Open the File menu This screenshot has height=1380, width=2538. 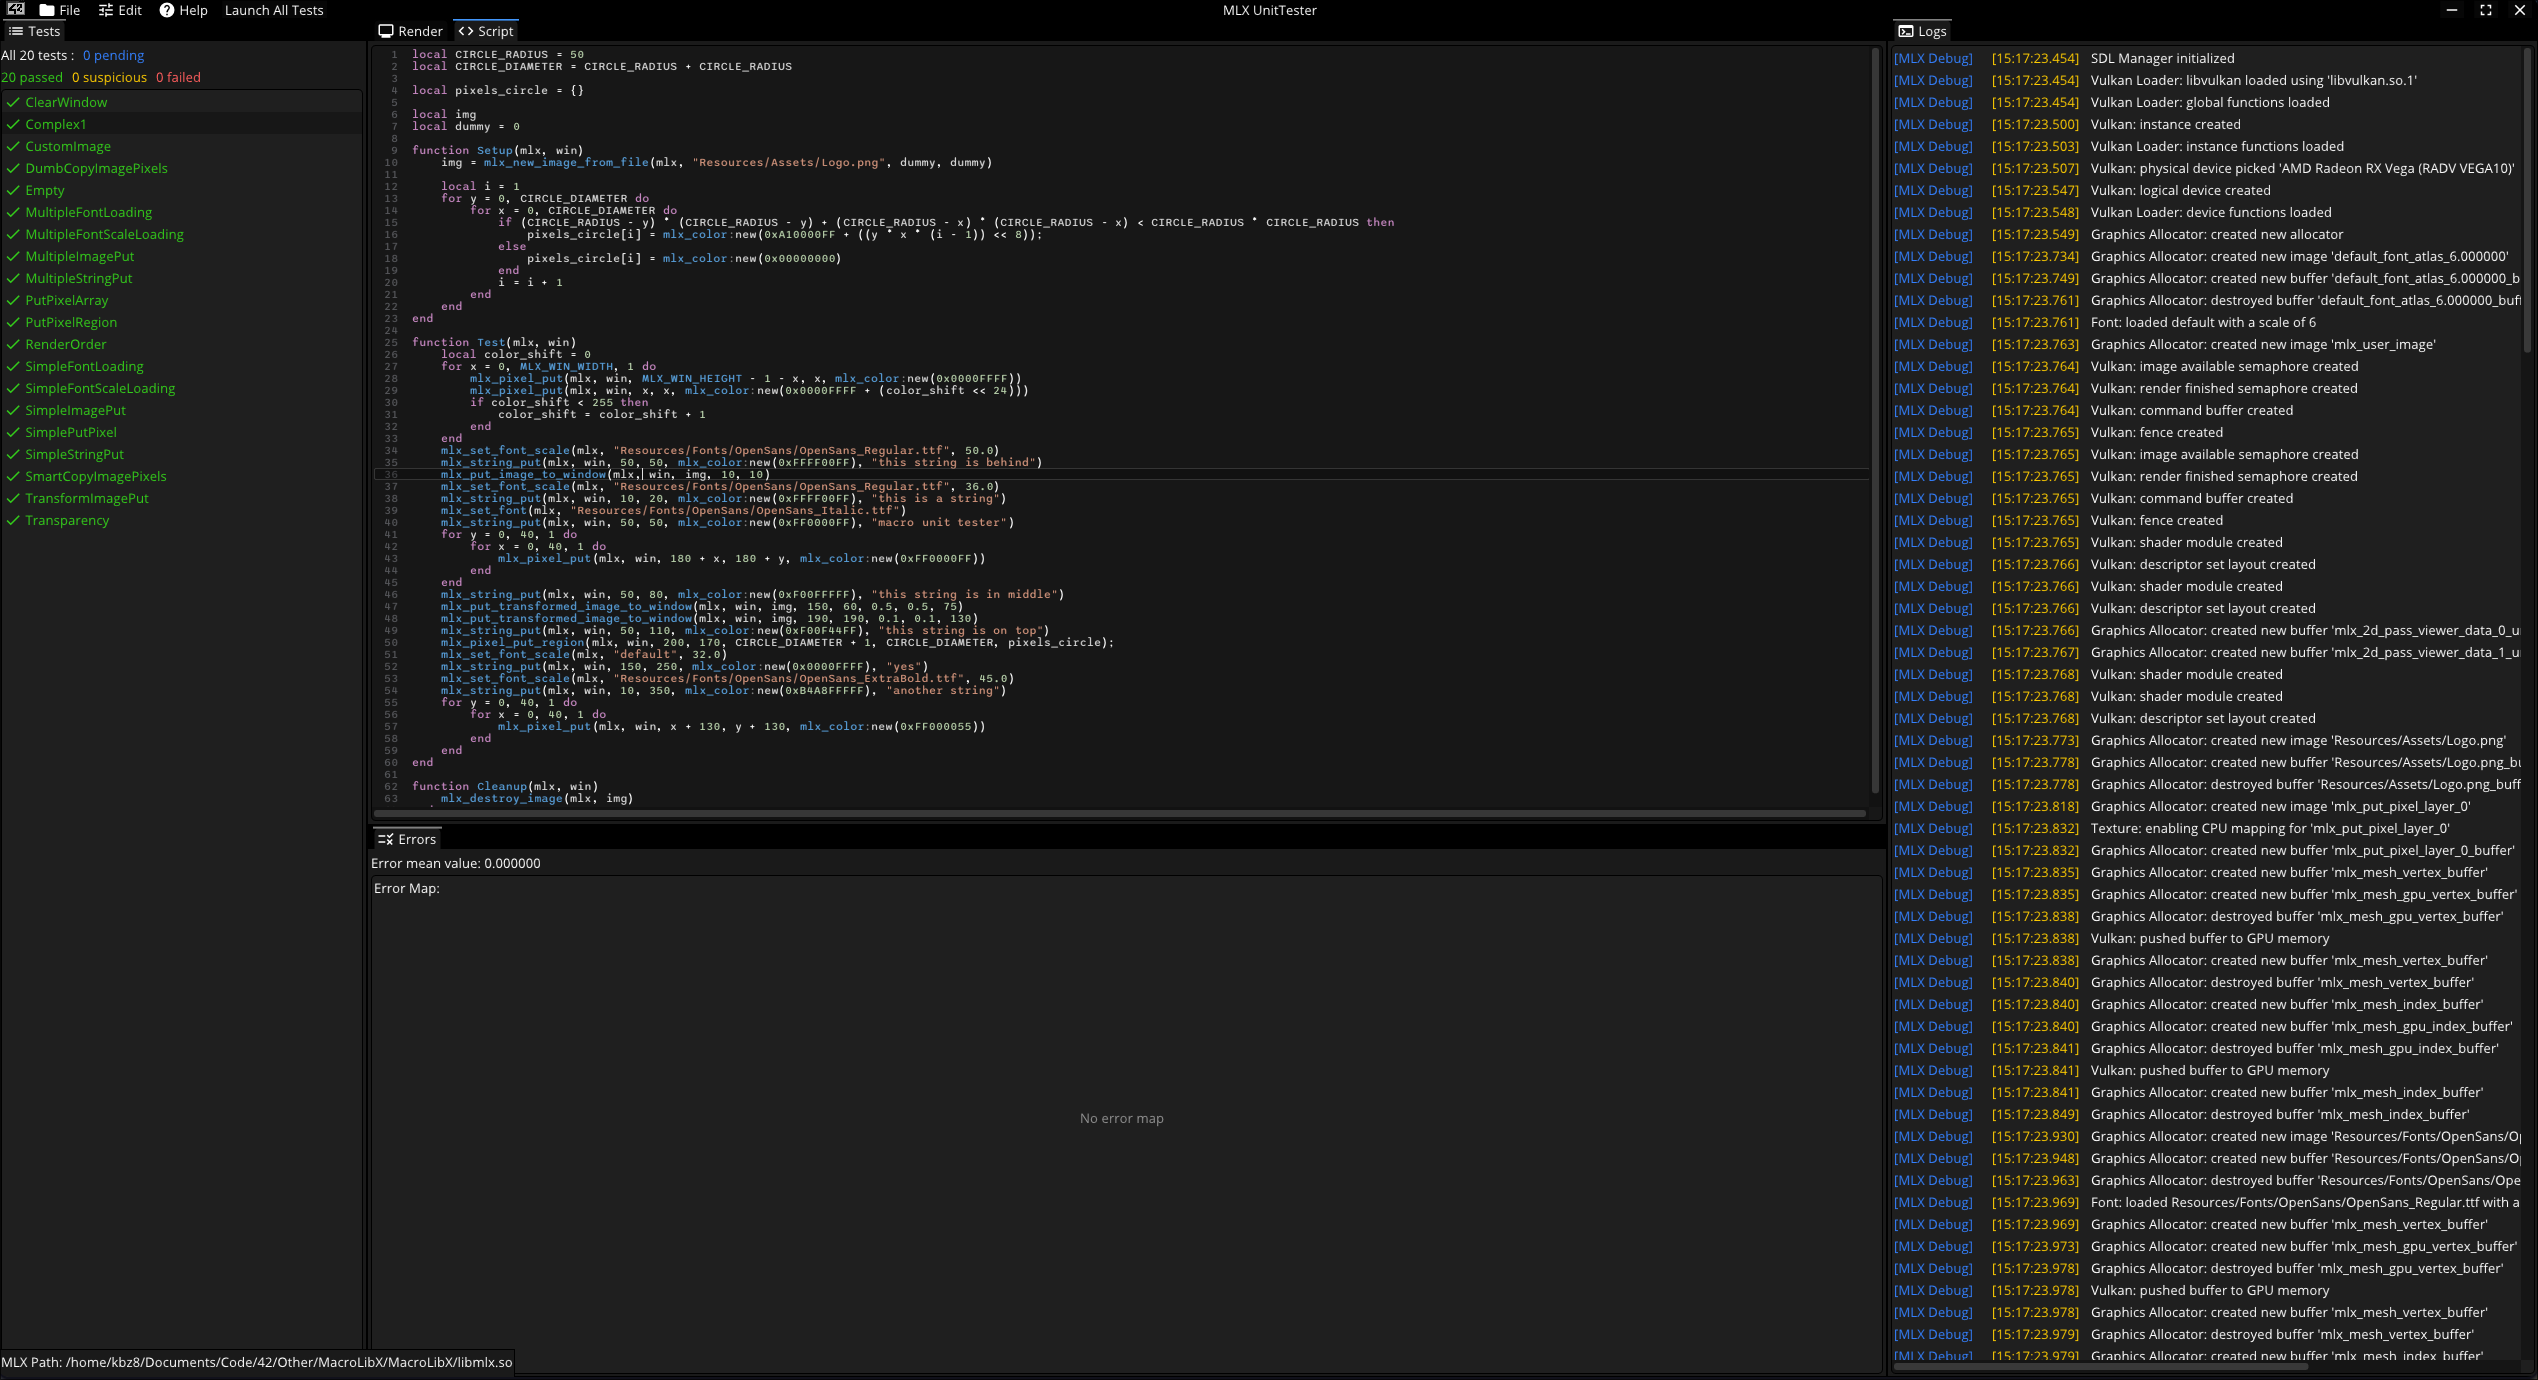tap(59, 10)
